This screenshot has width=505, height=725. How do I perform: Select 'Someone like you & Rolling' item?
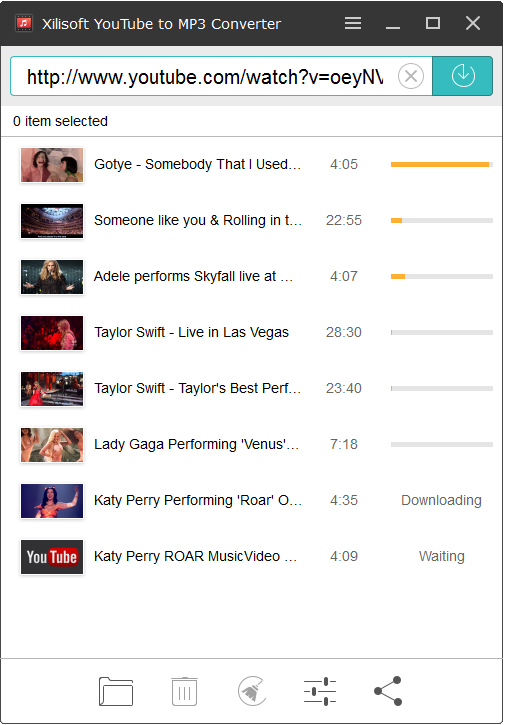pyautogui.click(x=252, y=221)
